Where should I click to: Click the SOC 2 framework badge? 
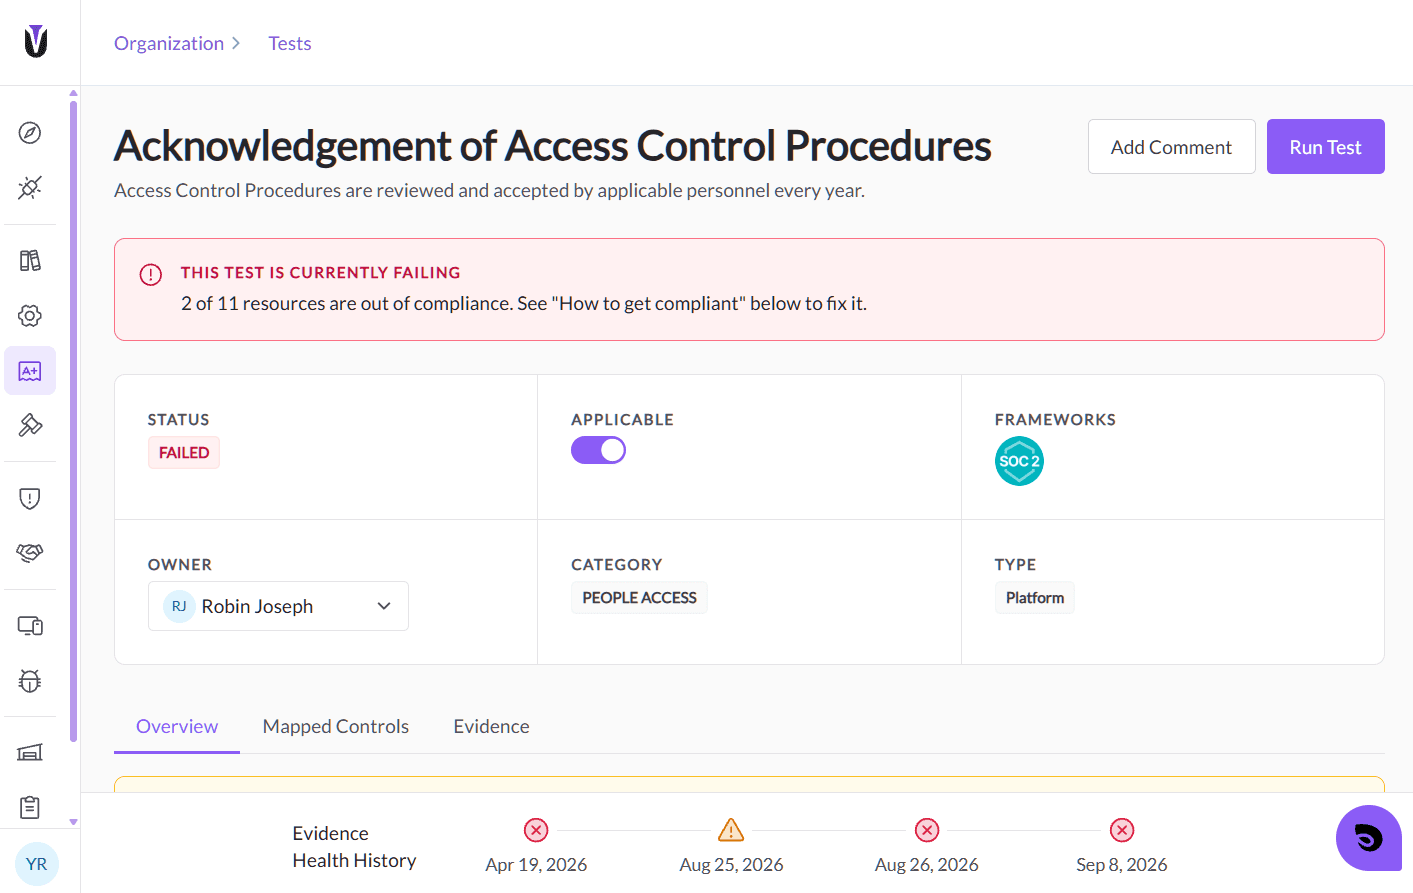pyautogui.click(x=1019, y=461)
